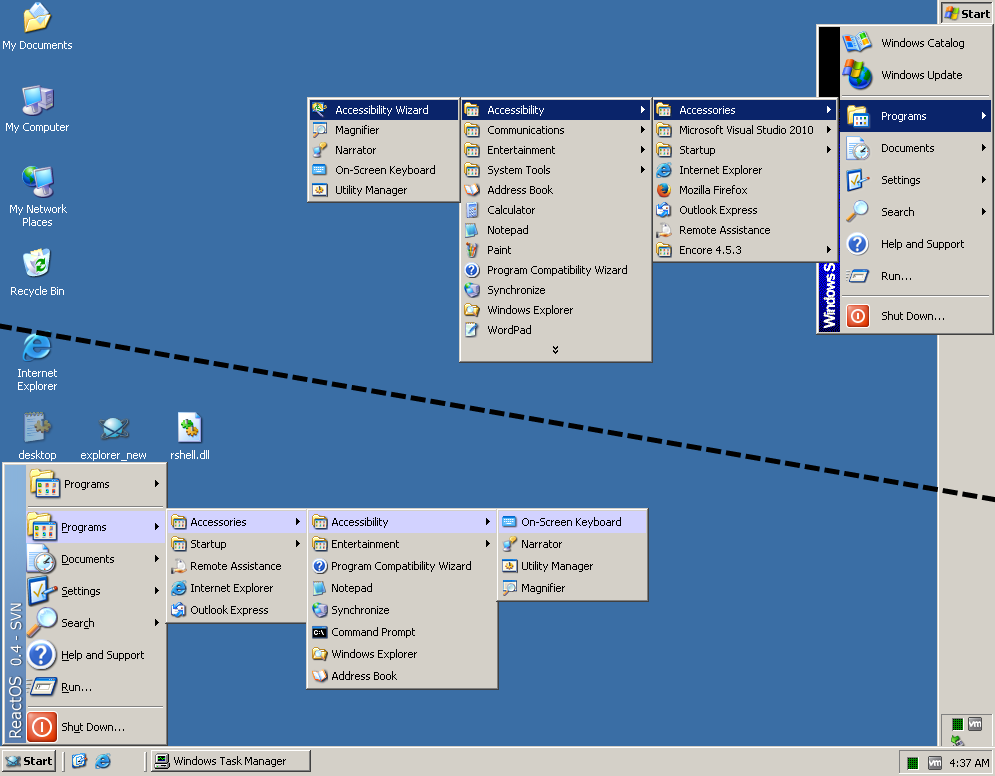
Task: Select the rshell.dll file icon
Action: click(x=190, y=437)
